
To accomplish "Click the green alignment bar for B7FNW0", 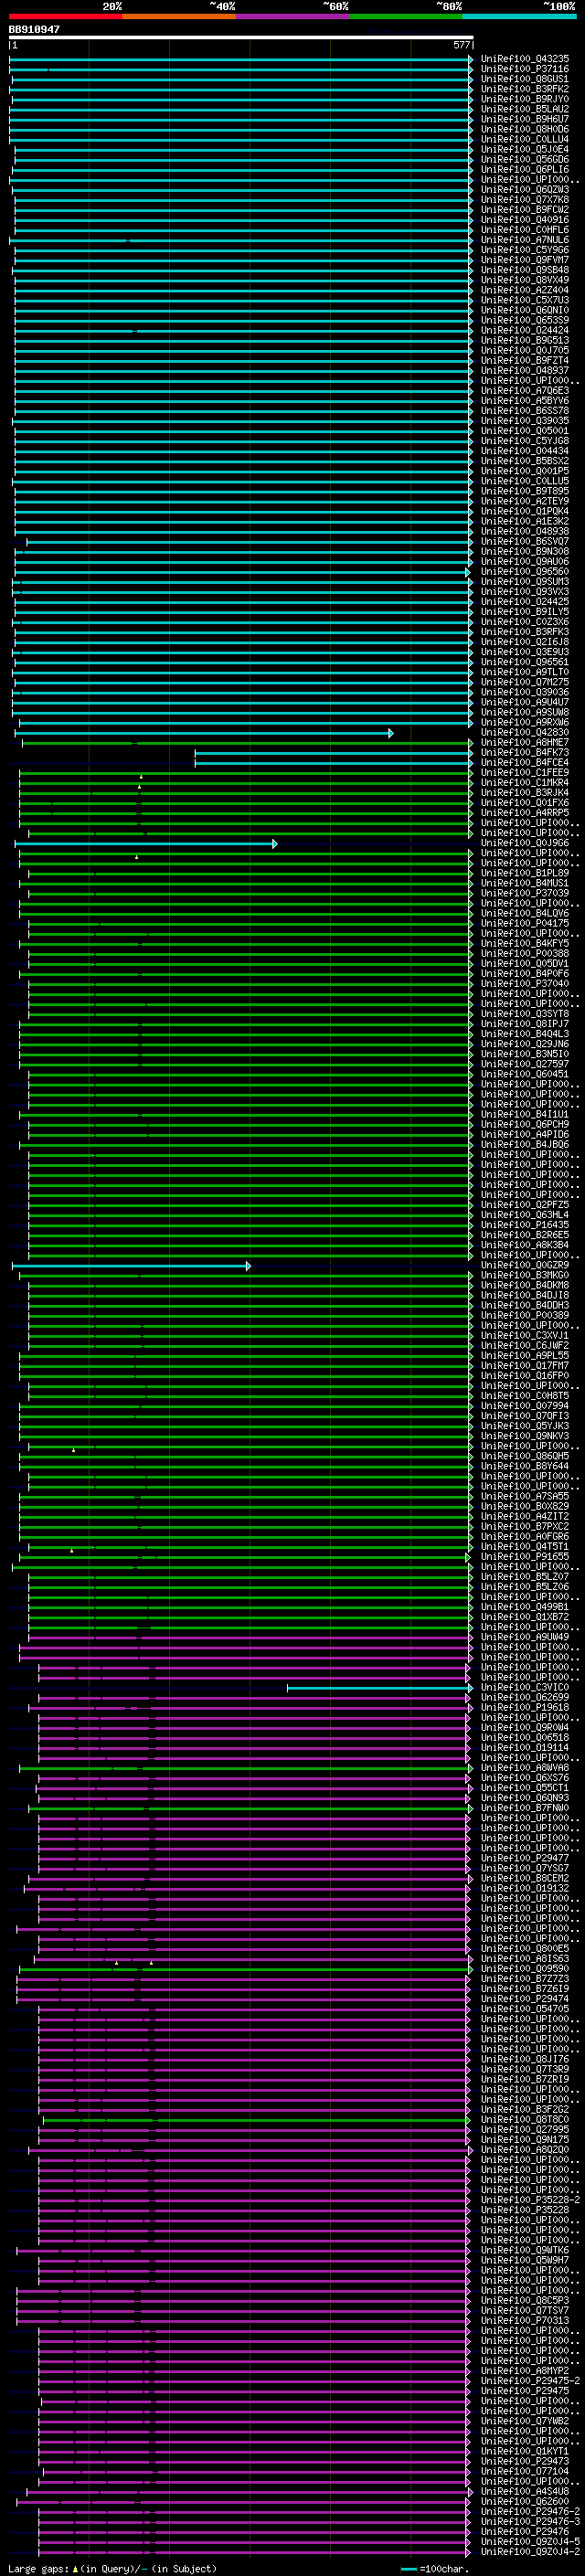I will click(x=250, y=1809).
